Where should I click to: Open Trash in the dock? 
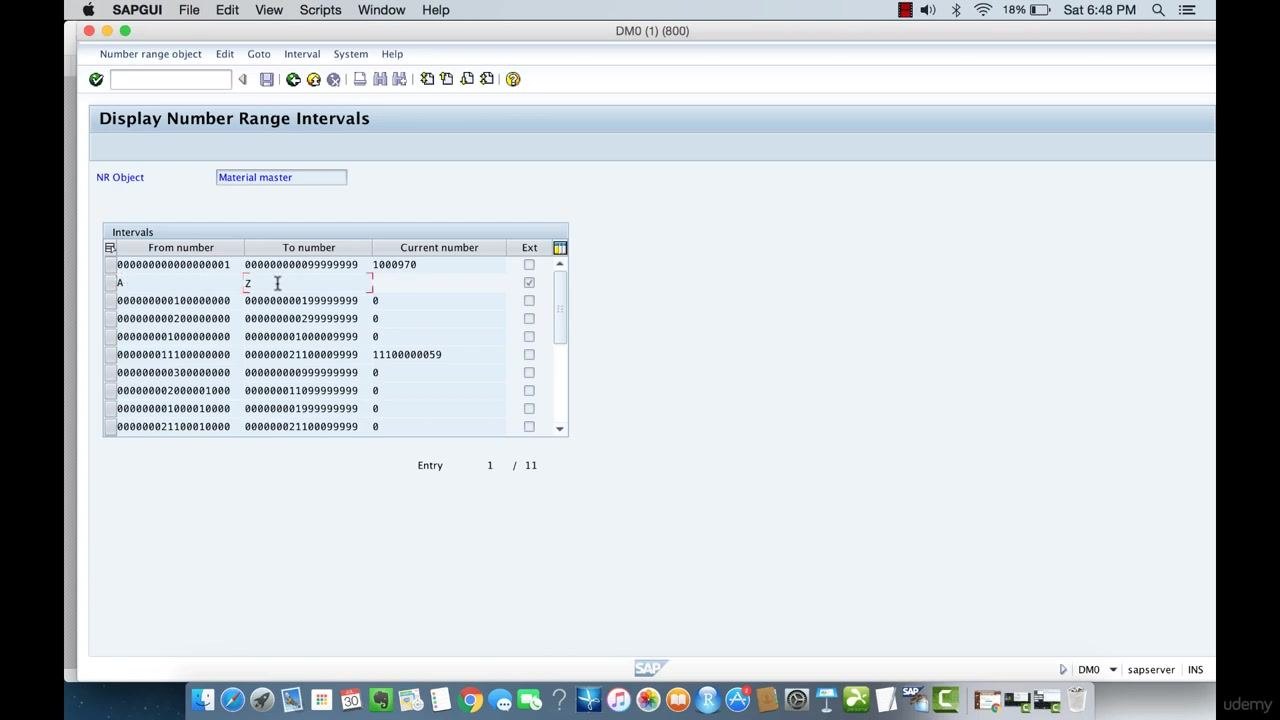pyautogui.click(x=1077, y=699)
